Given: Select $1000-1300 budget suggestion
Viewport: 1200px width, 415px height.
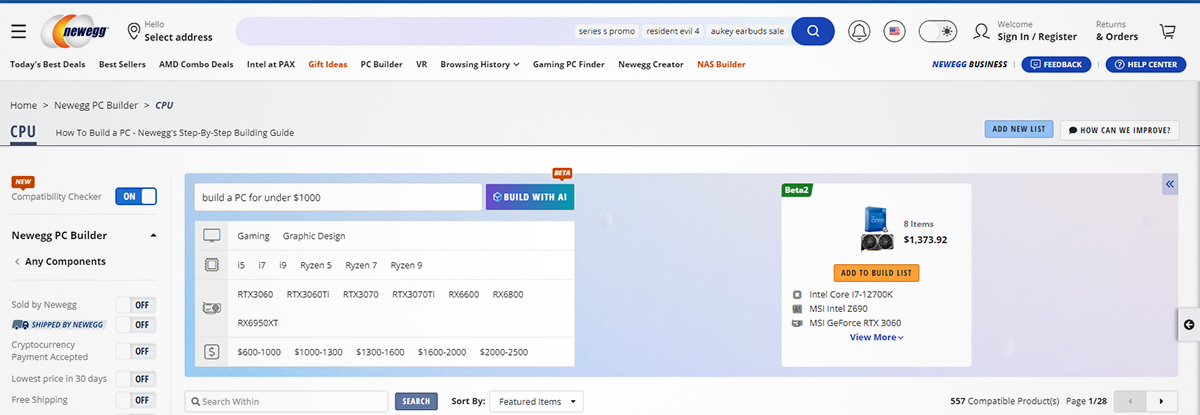Looking at the screenshot, I should [318, 352].
